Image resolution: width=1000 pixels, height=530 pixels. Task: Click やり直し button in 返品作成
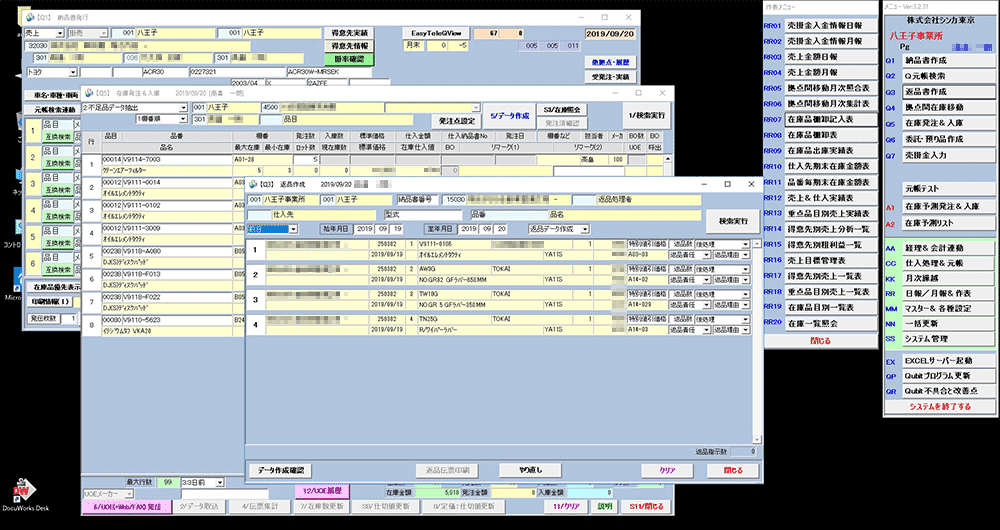[x=530, y=471]
